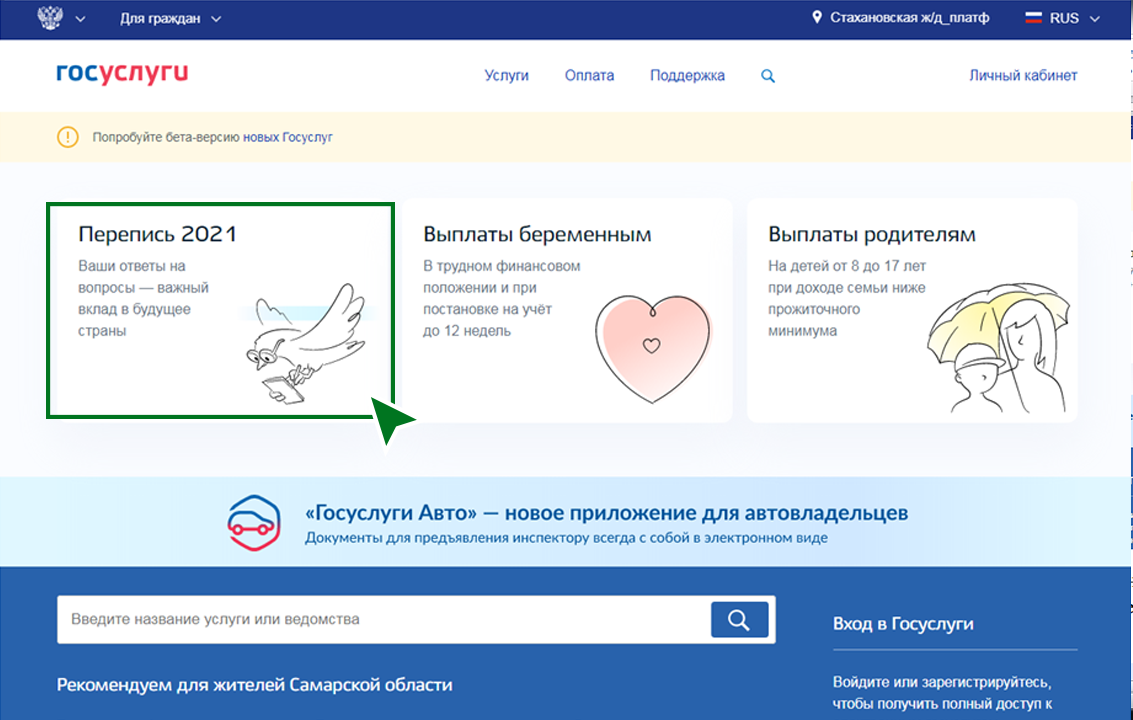Open the Выплаты беременным card
The width and height of the screenshot is (1133, 720).
click(568, 311)
